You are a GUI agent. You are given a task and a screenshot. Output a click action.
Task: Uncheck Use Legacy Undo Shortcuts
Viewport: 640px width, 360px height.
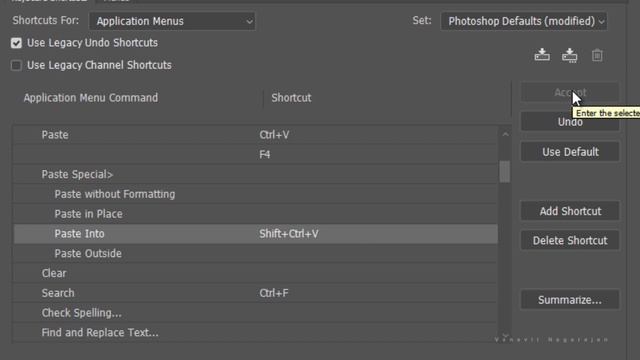[16, 43]
